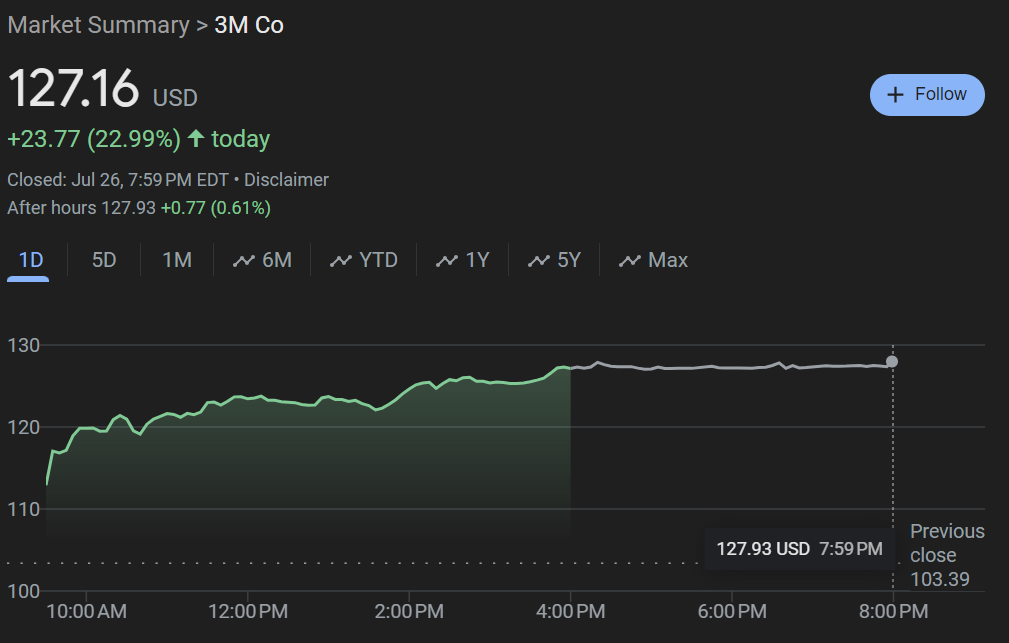The image size is (1009, 643).
Task: Click the 10:00 AM axis label
Action: pyautogui.click(x=86, y=611)
